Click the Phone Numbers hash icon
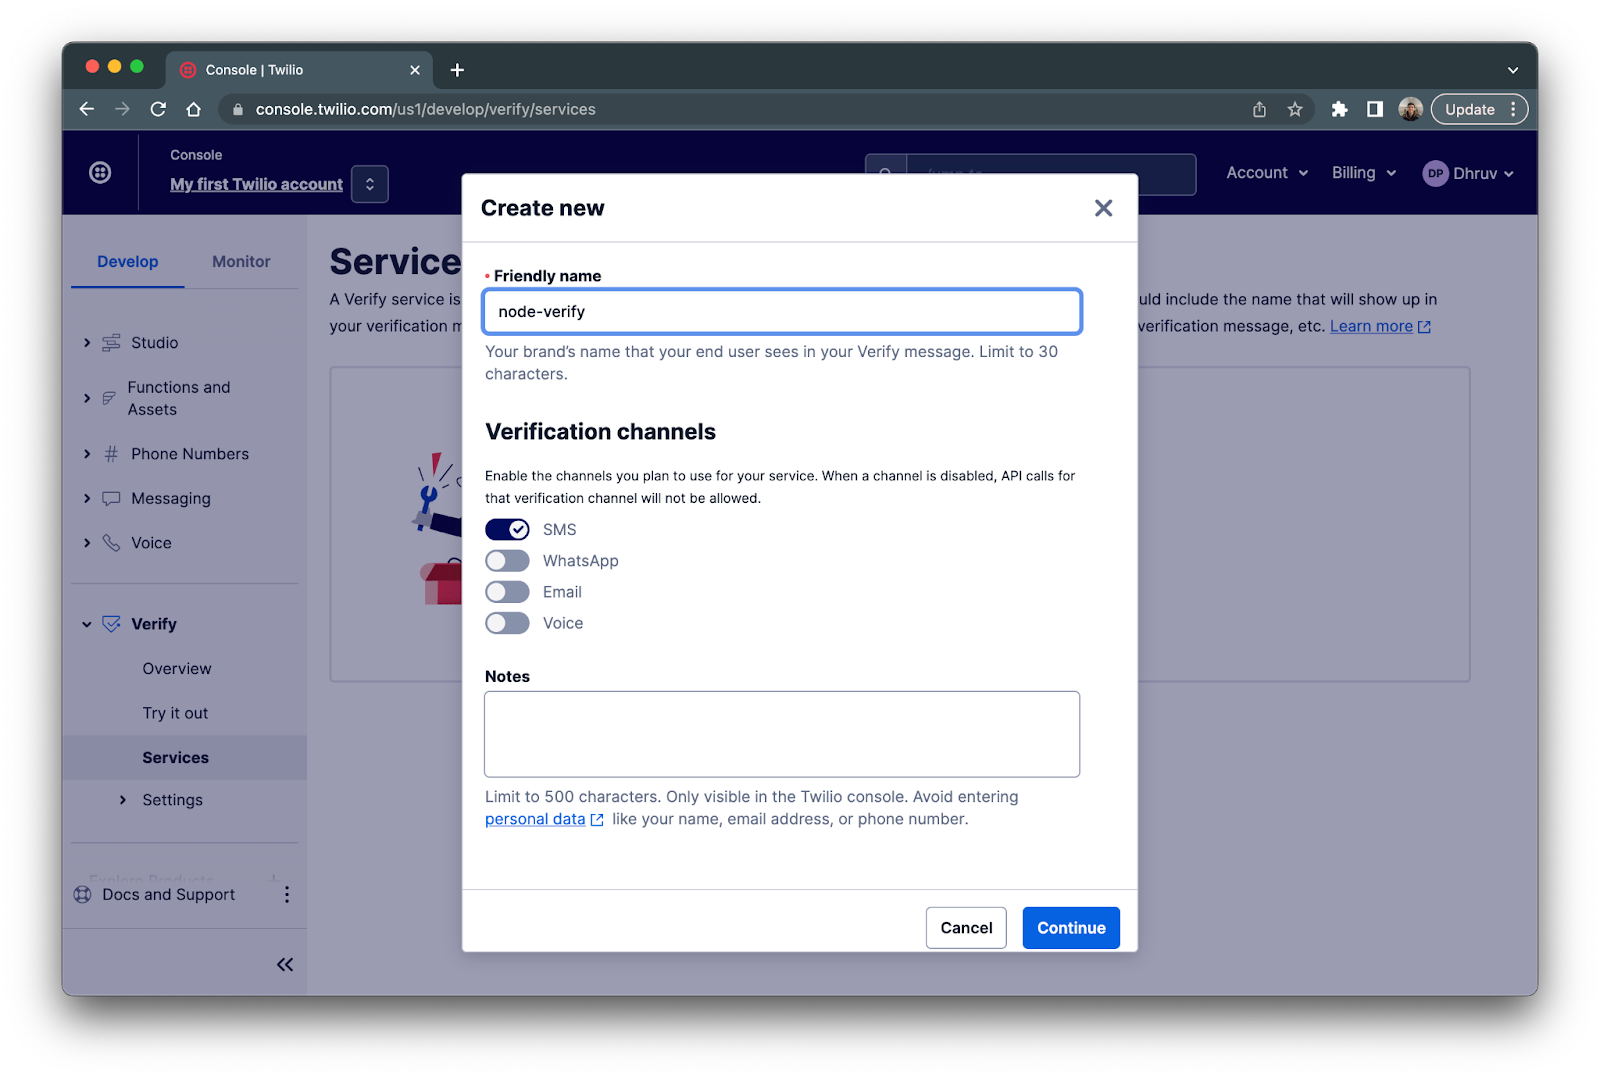 coord(111,454)
